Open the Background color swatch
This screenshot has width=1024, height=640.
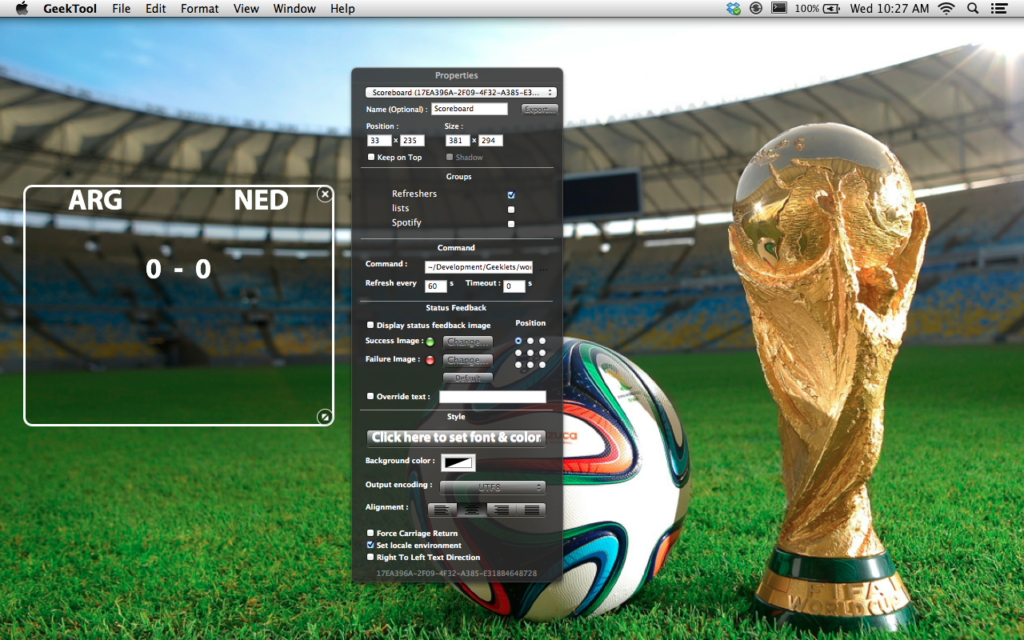coord(459,462)
